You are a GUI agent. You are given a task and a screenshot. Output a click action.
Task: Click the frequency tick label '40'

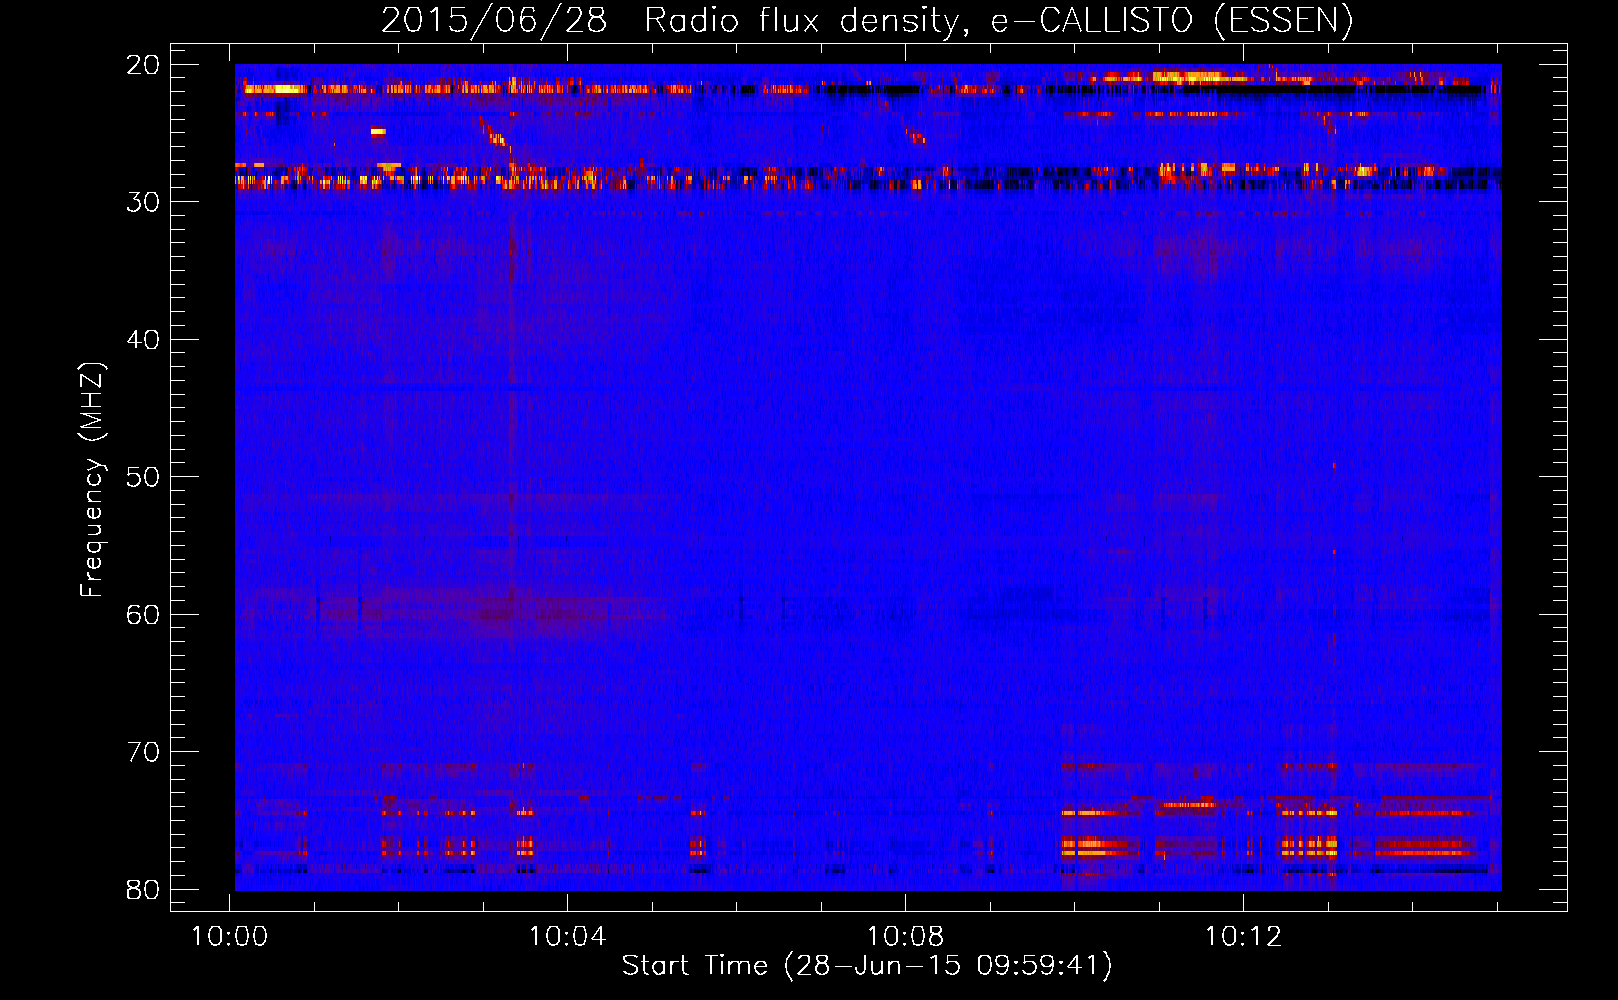(144, 340)
